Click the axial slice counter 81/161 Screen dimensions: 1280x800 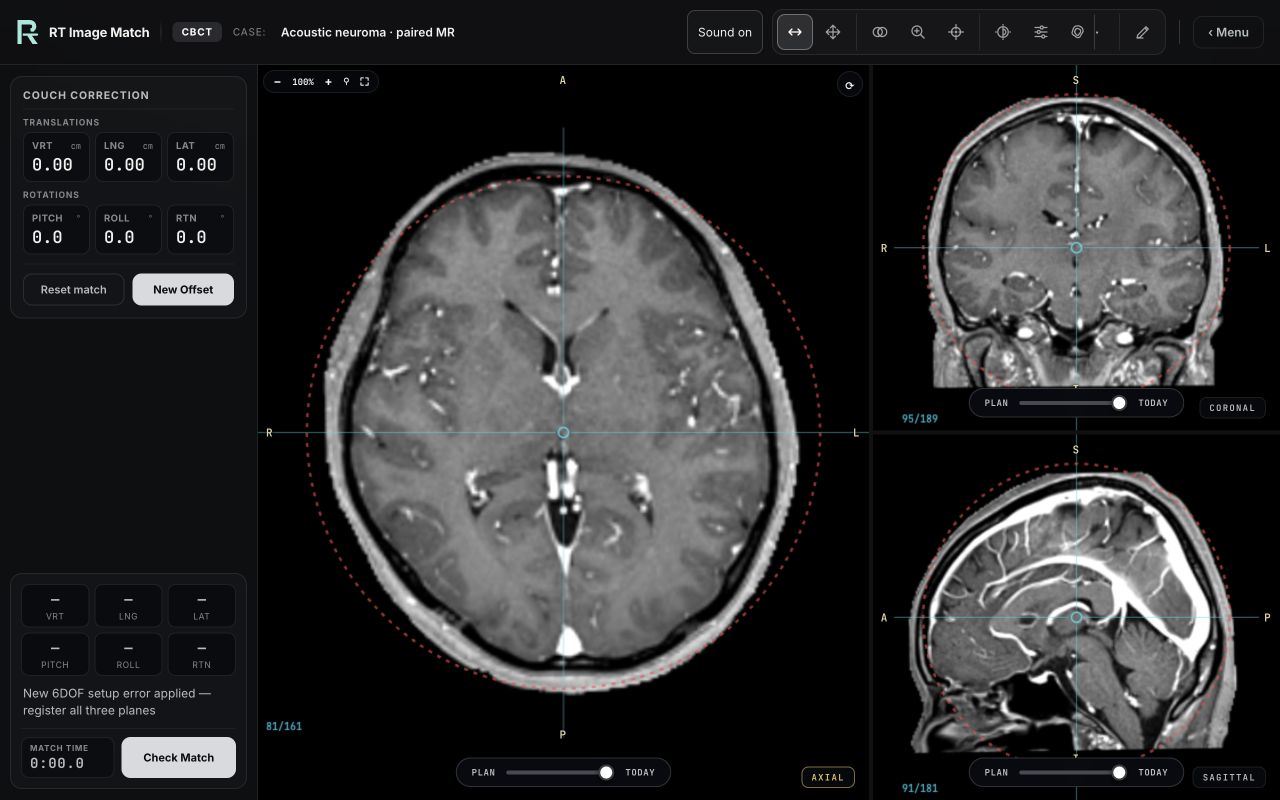click(284, 726)
